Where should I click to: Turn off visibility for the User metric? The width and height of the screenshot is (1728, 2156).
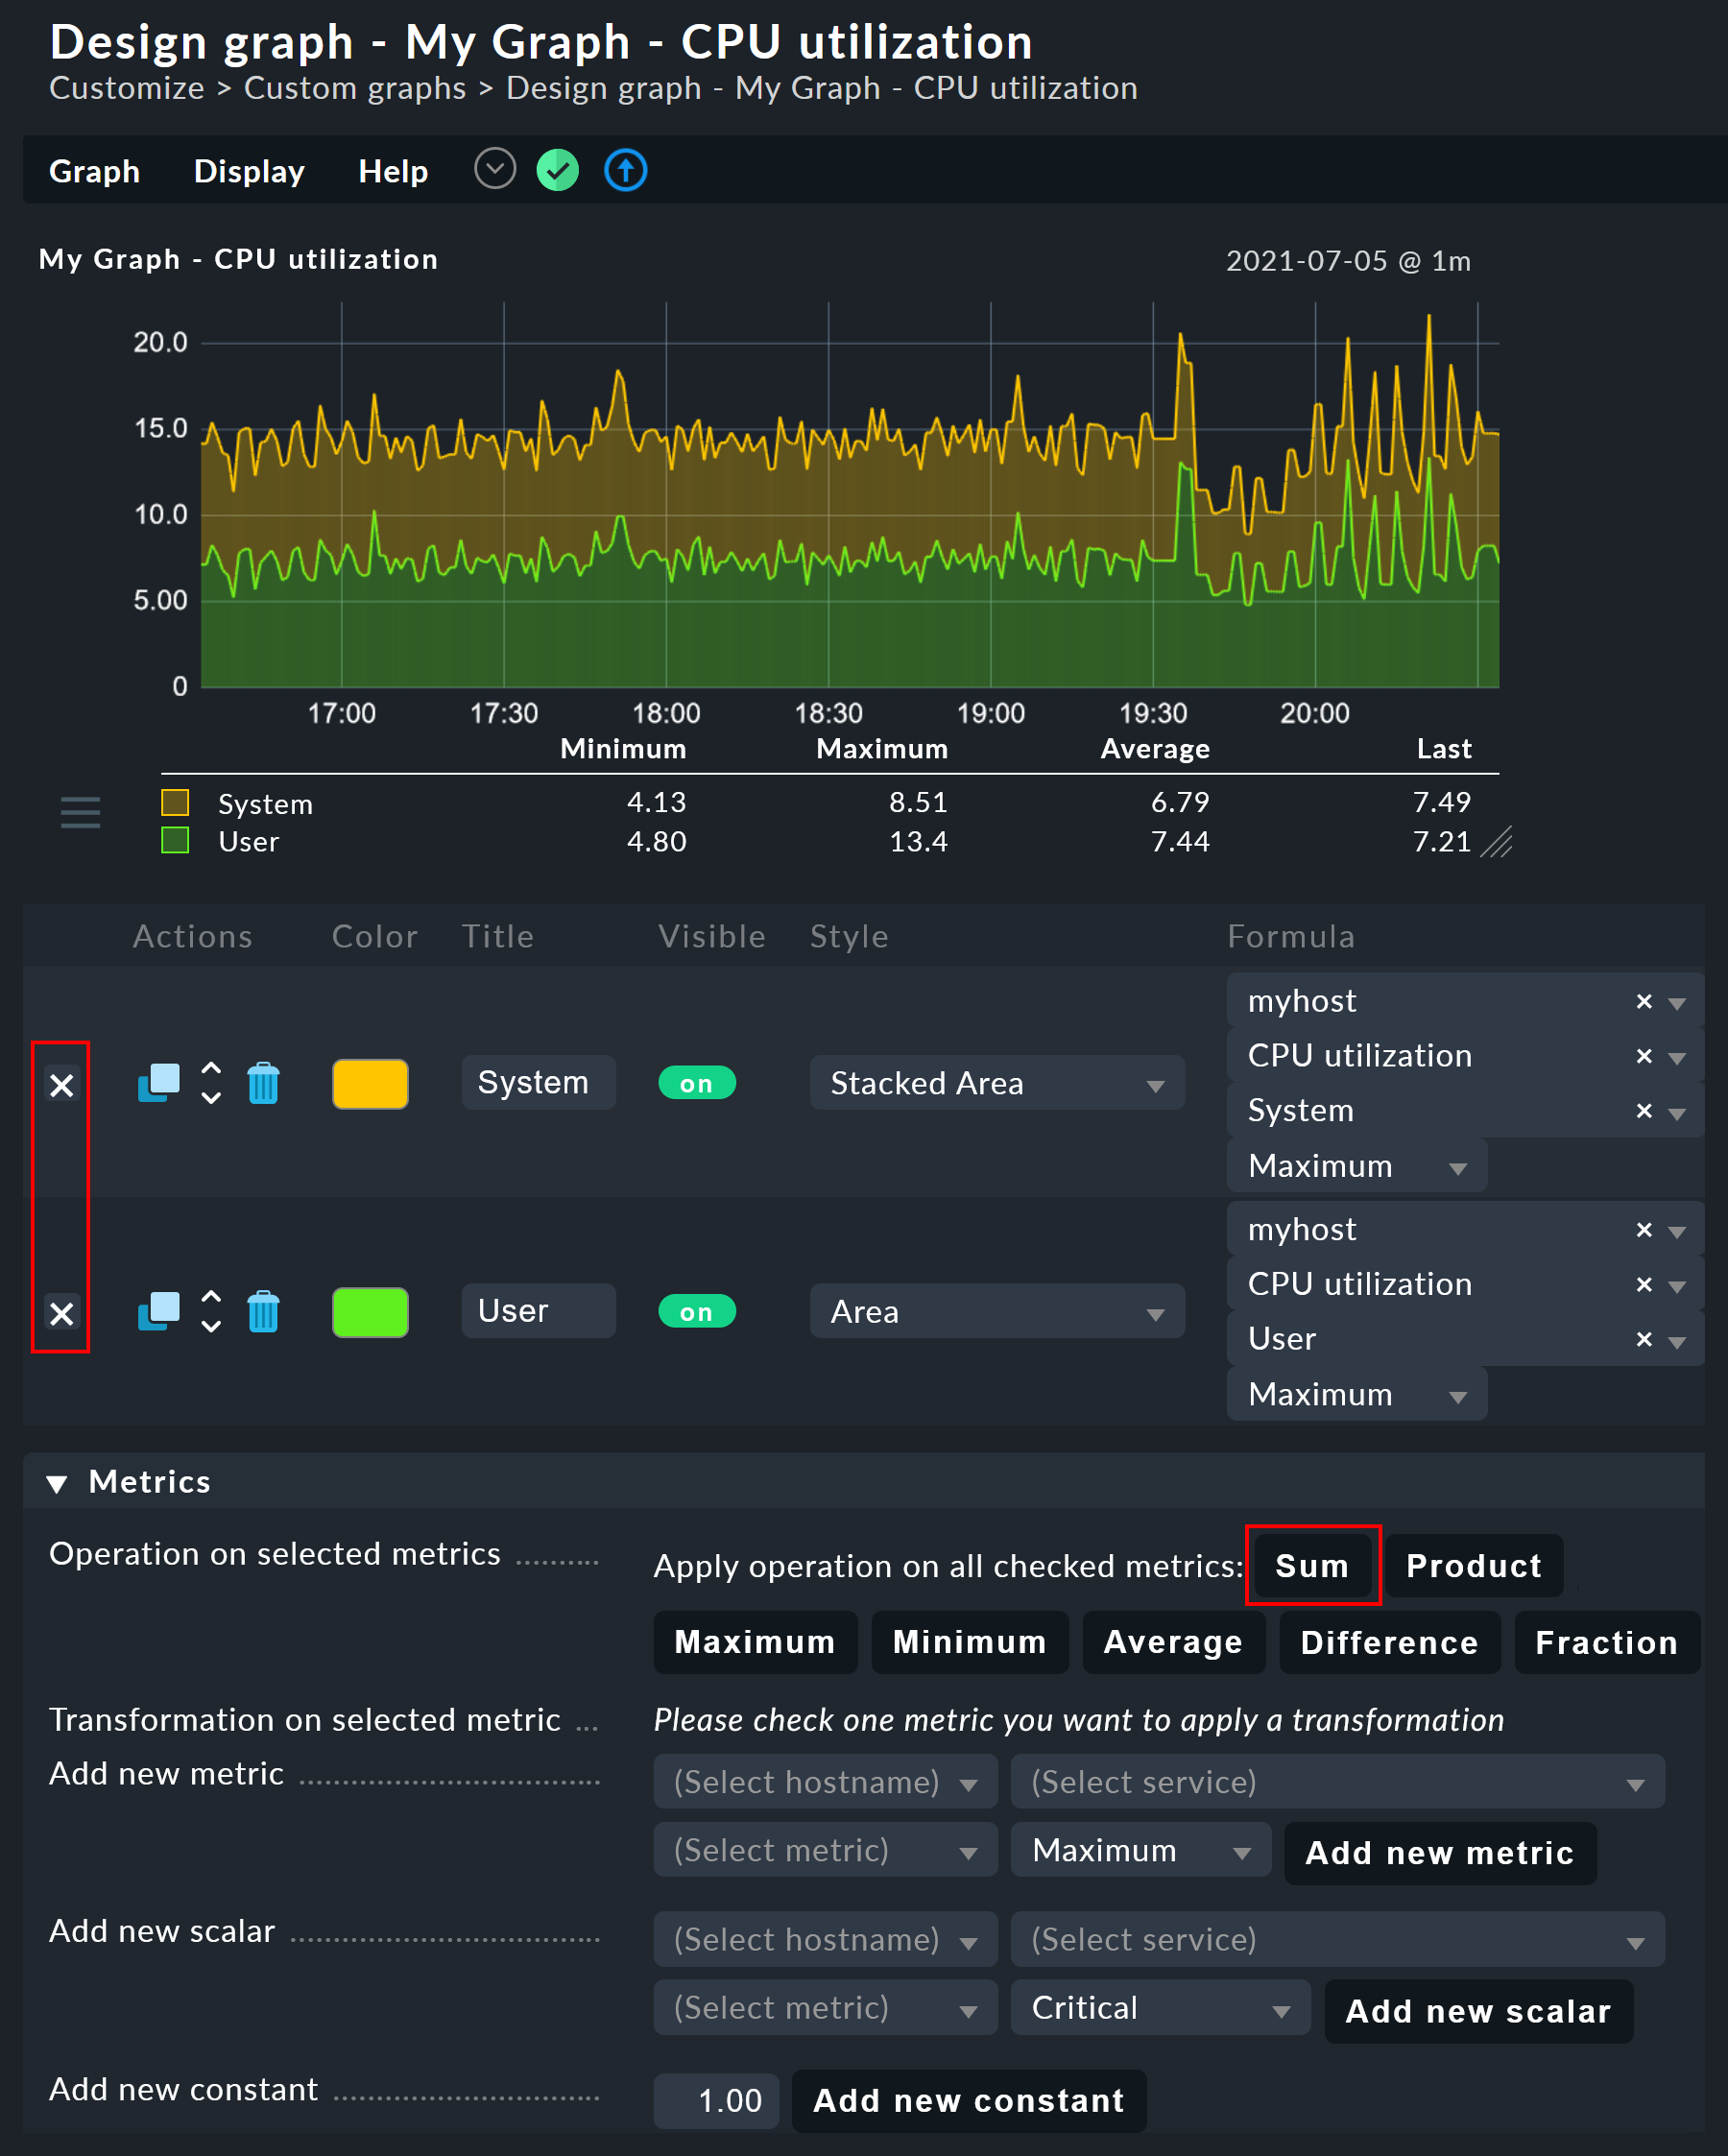pos(697,1311)
